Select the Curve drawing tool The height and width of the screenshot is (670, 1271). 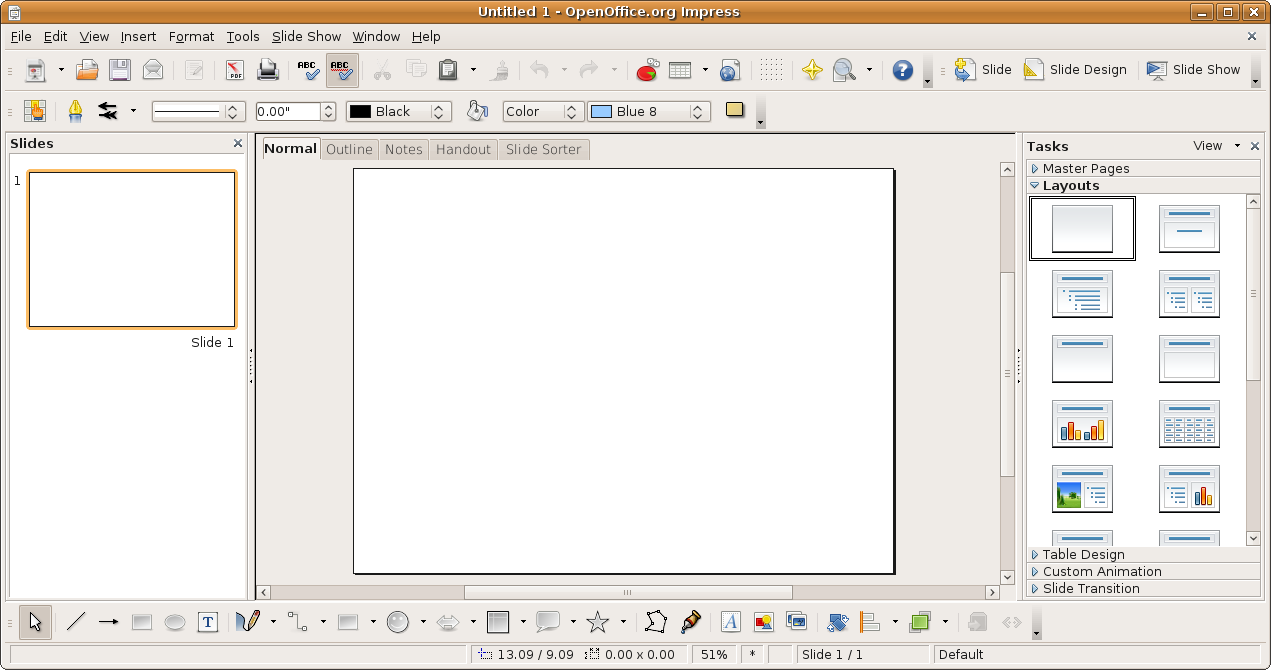tap(247, 622)
